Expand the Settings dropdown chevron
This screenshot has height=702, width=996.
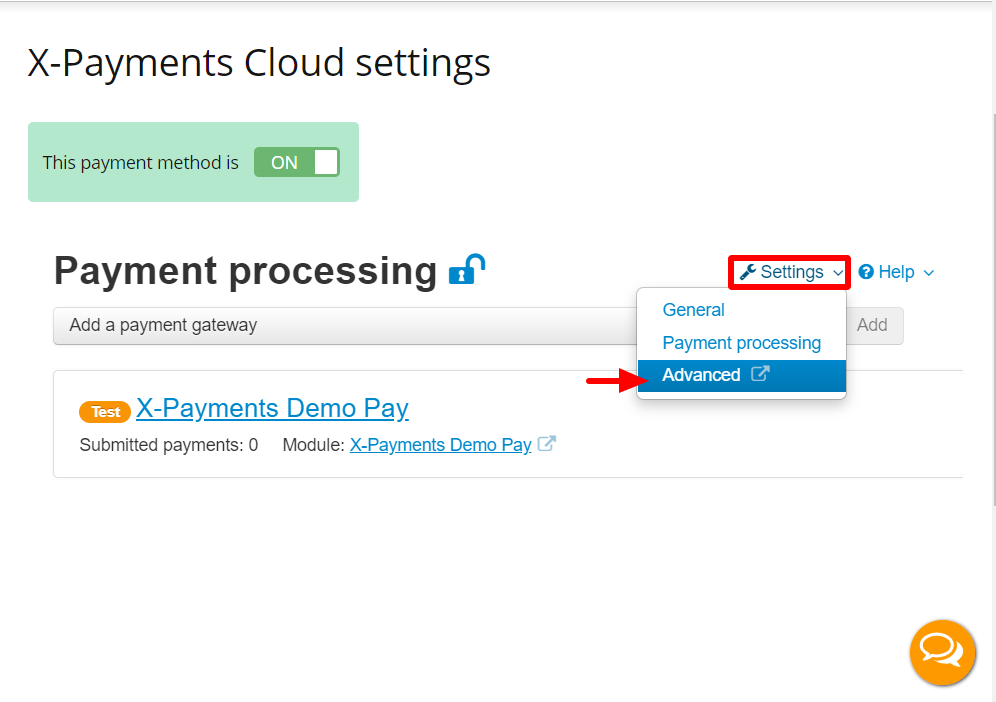tap(838, 273)
